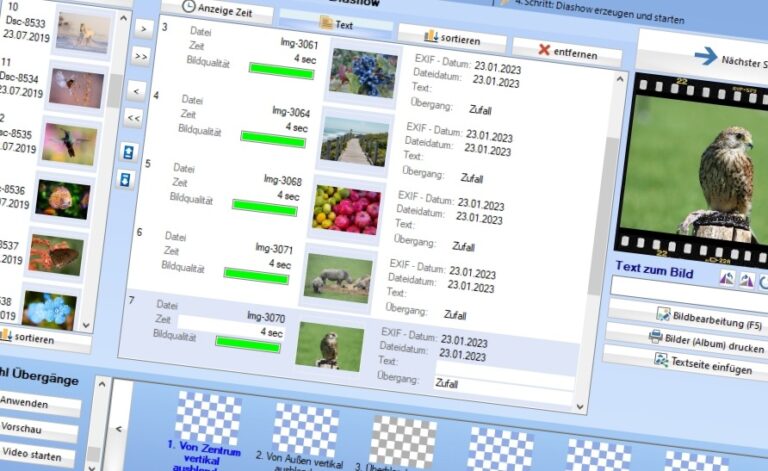Click the first flip icon beside Text zum Bild
This screenshot has height=471, width=768.
click(727, 279)
